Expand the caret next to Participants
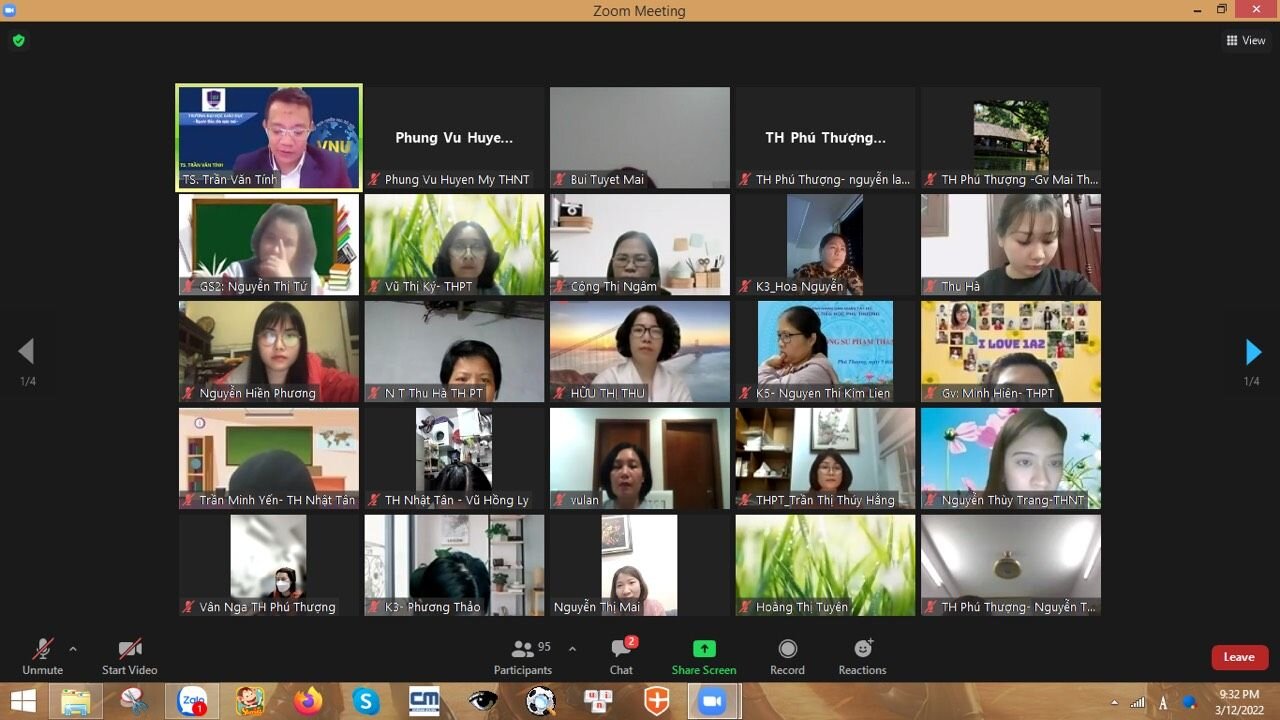Viewport: 1280px width, 720px height. point(572,649)
